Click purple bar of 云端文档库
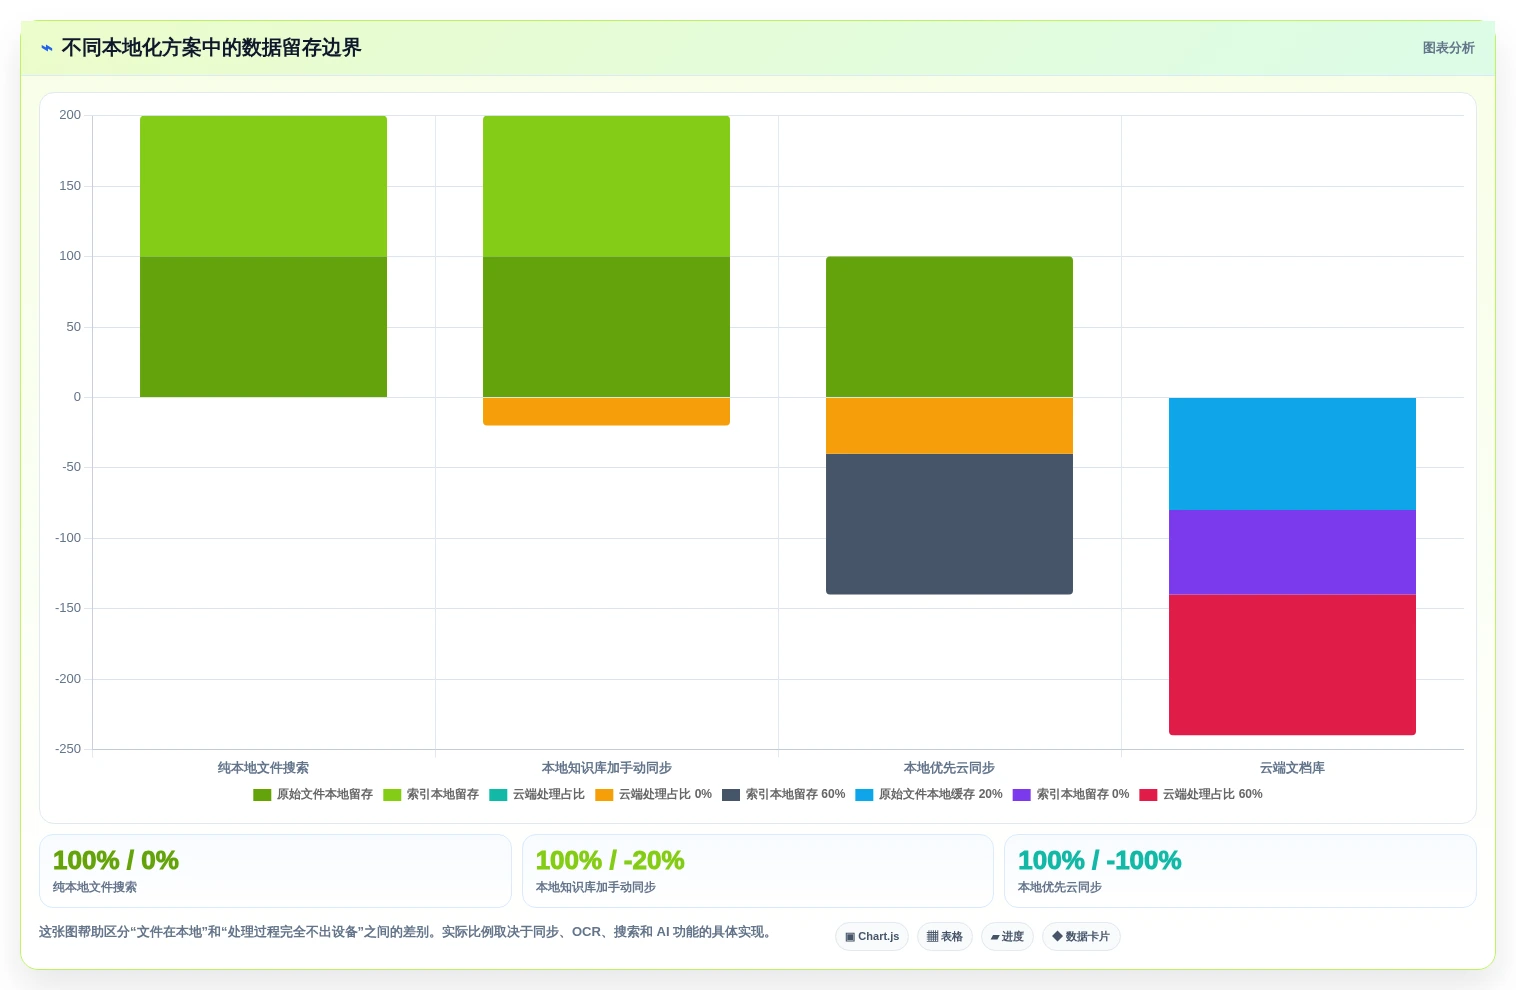1516x990 pixels. [1292, 552]
